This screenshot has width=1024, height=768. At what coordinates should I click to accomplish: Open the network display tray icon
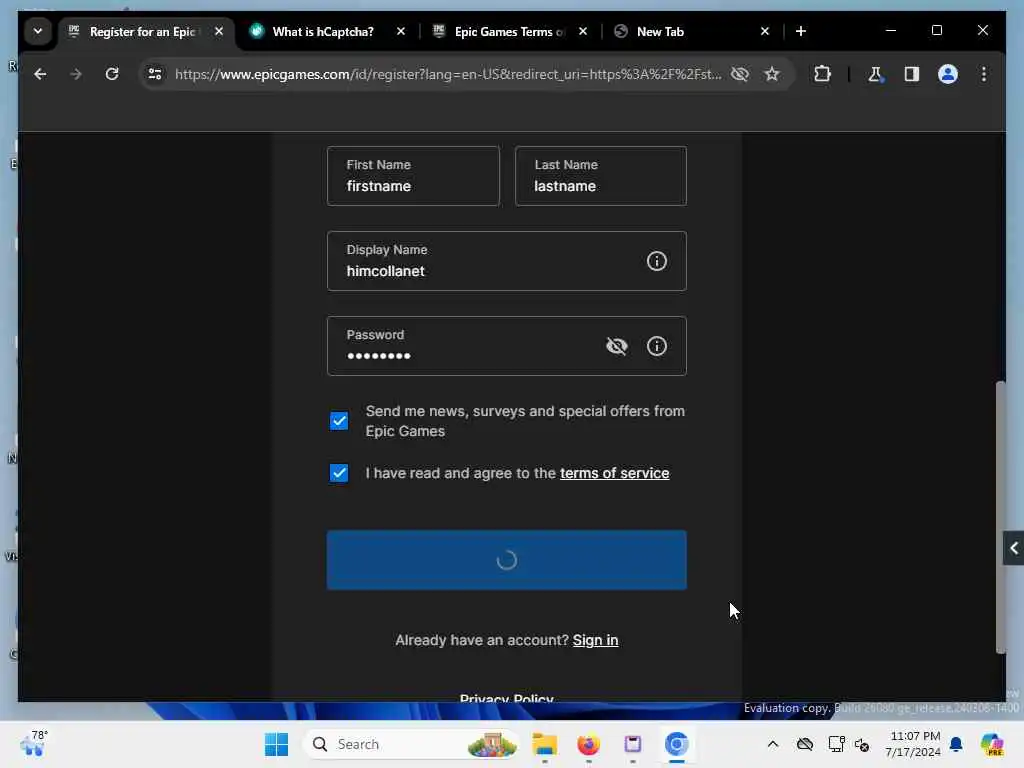click(836, 744)
